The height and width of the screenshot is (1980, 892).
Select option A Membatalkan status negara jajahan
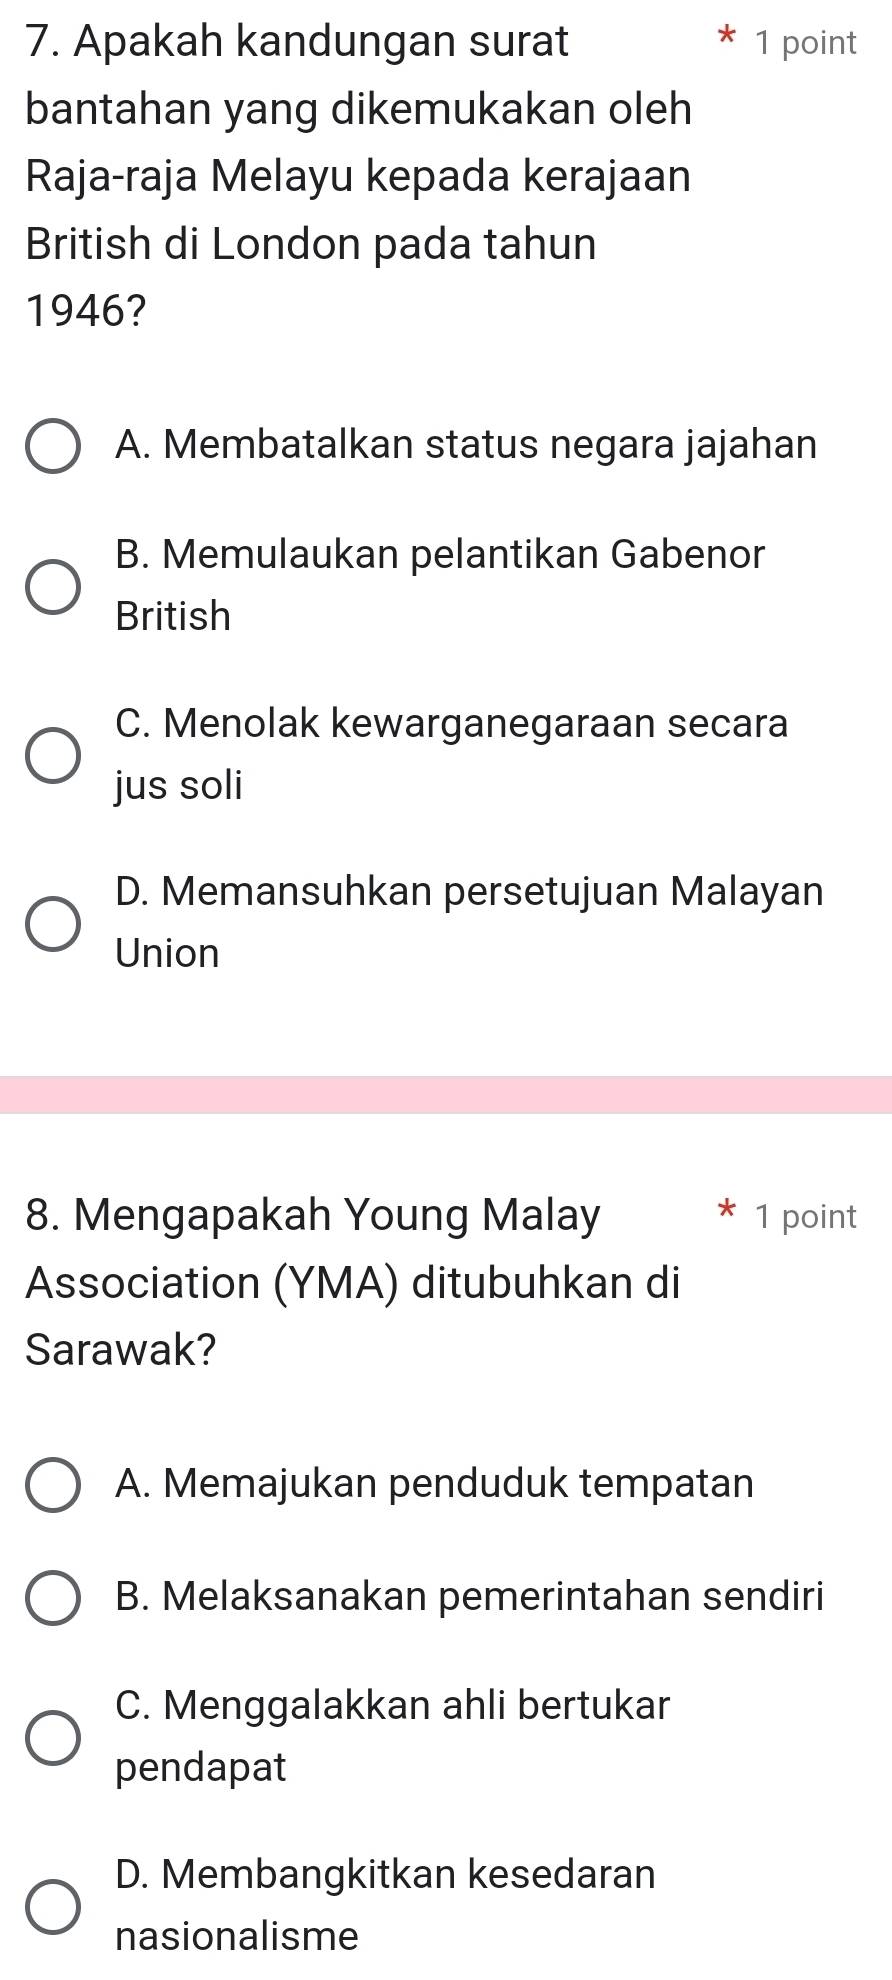click(x=55, y=444)
